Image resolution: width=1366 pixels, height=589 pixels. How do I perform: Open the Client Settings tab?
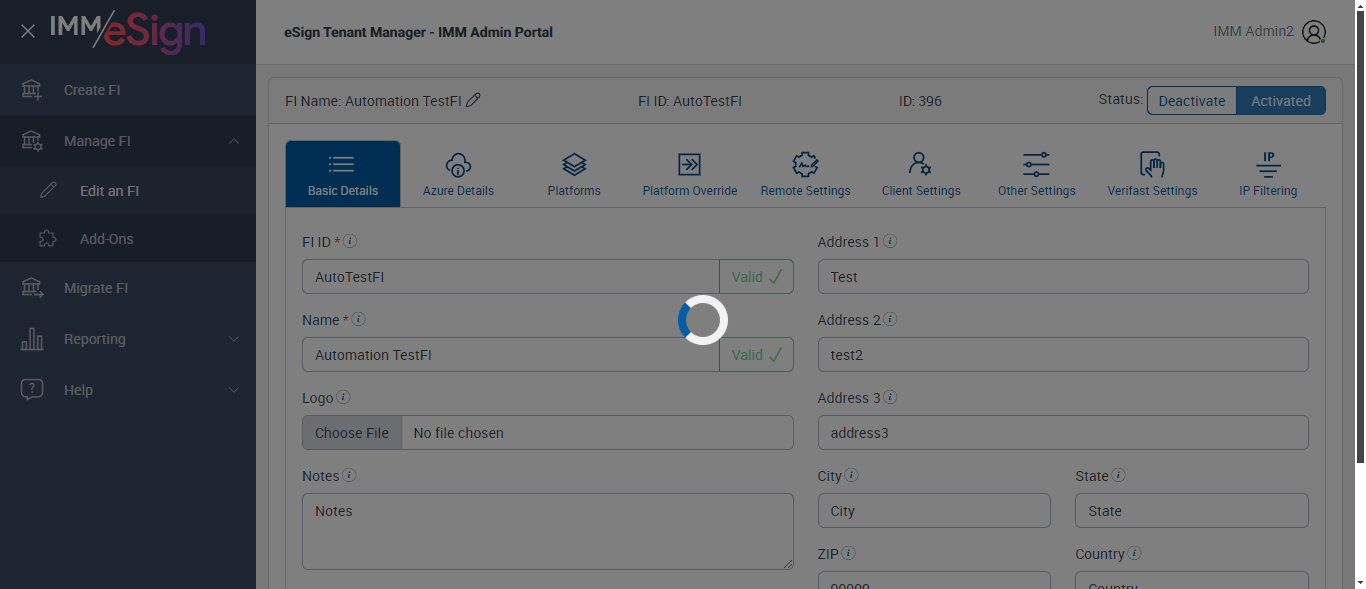[921, 174]
